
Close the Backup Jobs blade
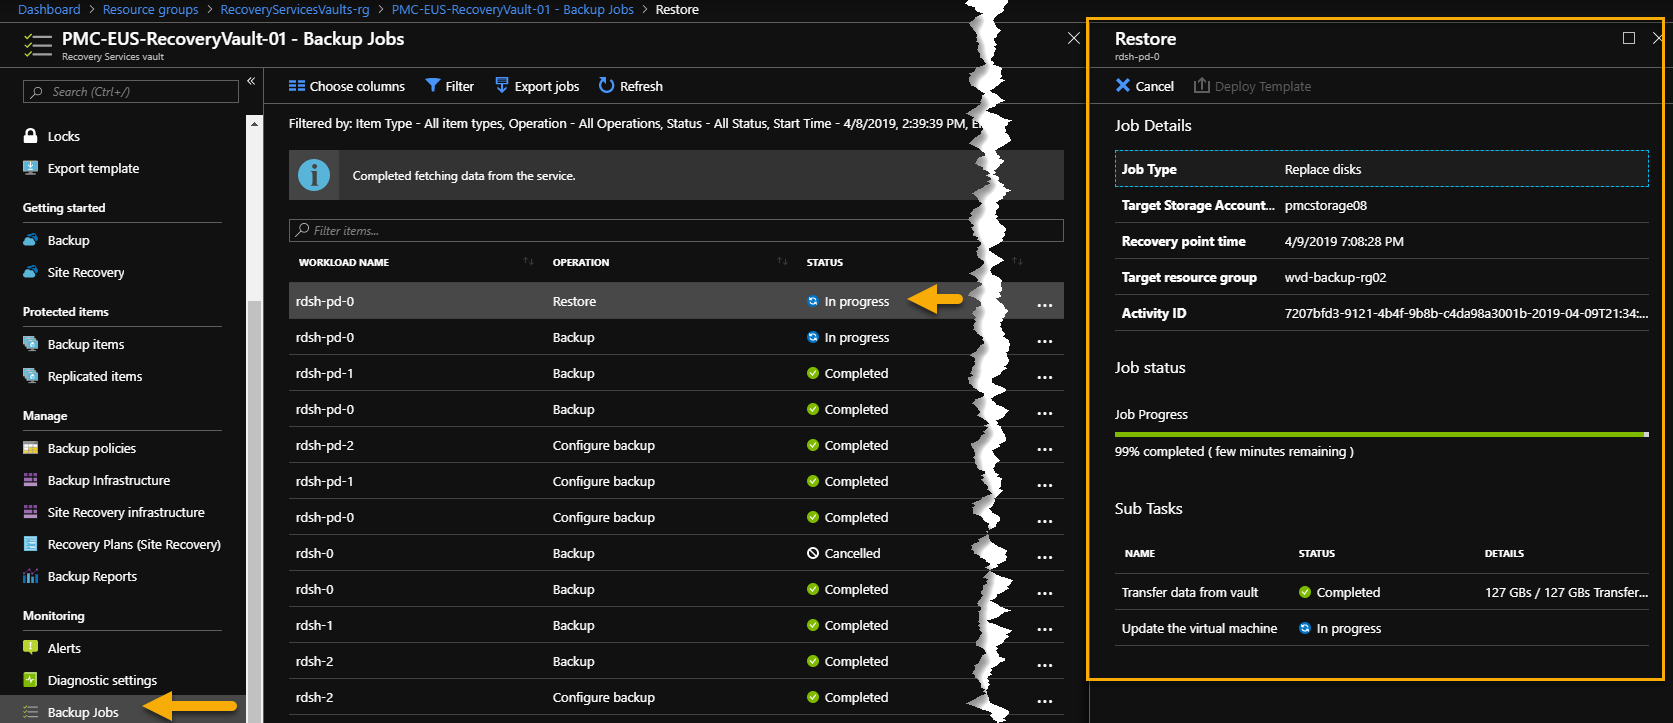[1074, 38]
